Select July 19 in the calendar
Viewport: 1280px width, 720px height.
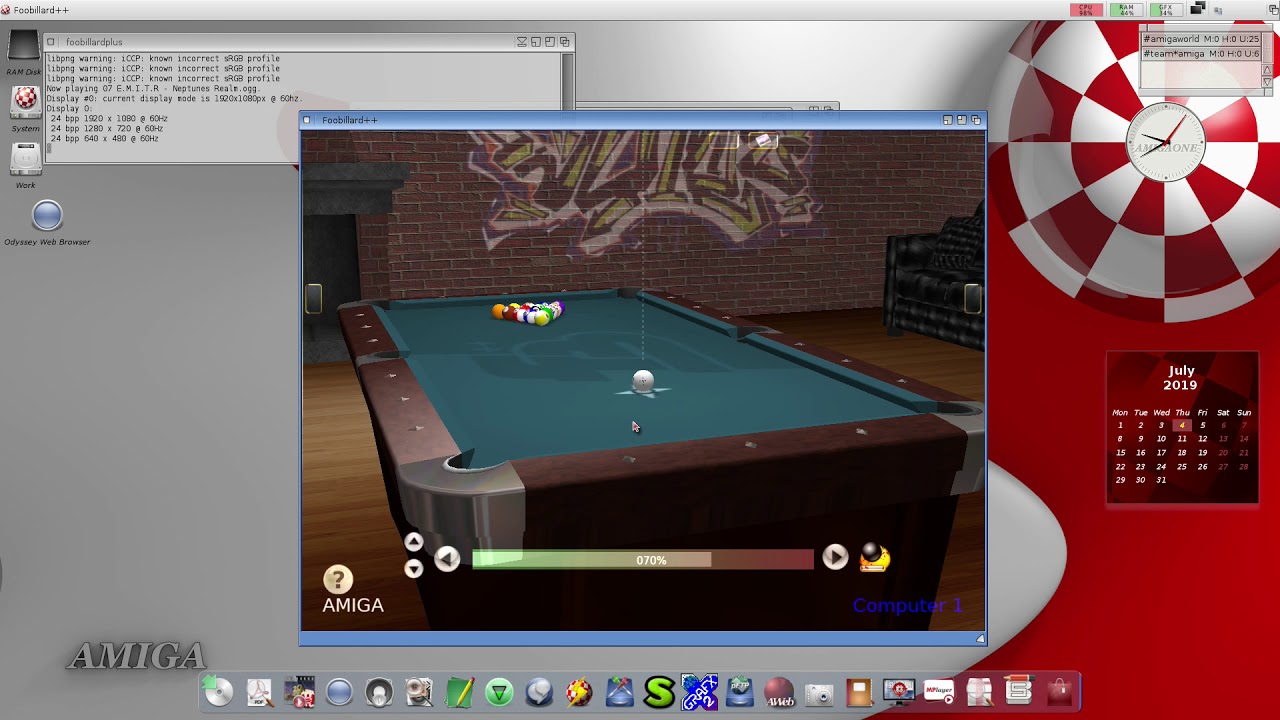click(1202, 452)
